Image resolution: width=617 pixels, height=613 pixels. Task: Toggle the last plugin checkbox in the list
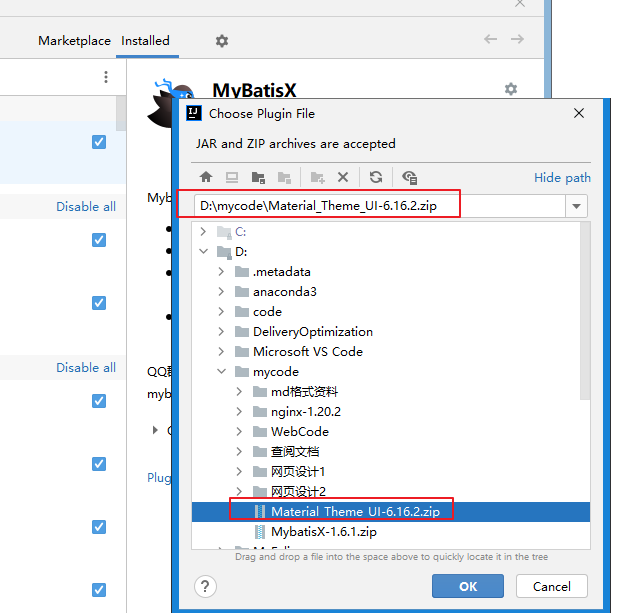point(99,590)
